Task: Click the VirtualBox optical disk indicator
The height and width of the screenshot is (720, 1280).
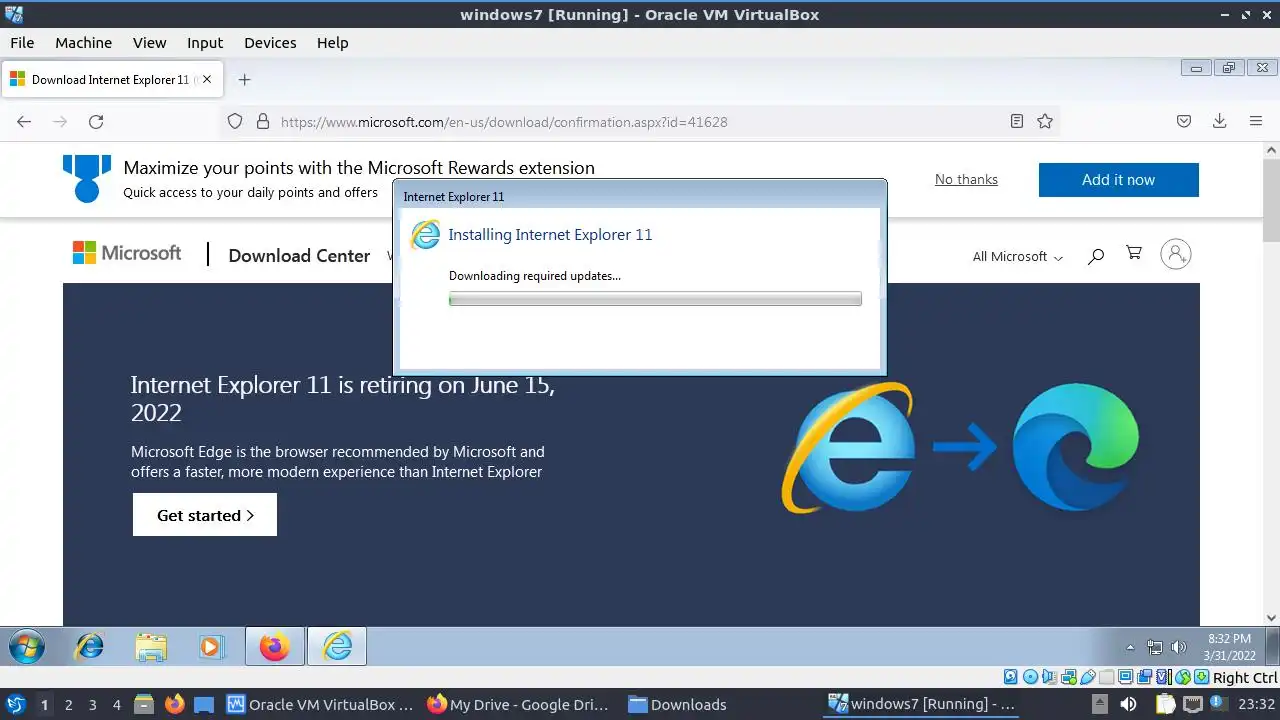Action: (x=1031, y=678)
